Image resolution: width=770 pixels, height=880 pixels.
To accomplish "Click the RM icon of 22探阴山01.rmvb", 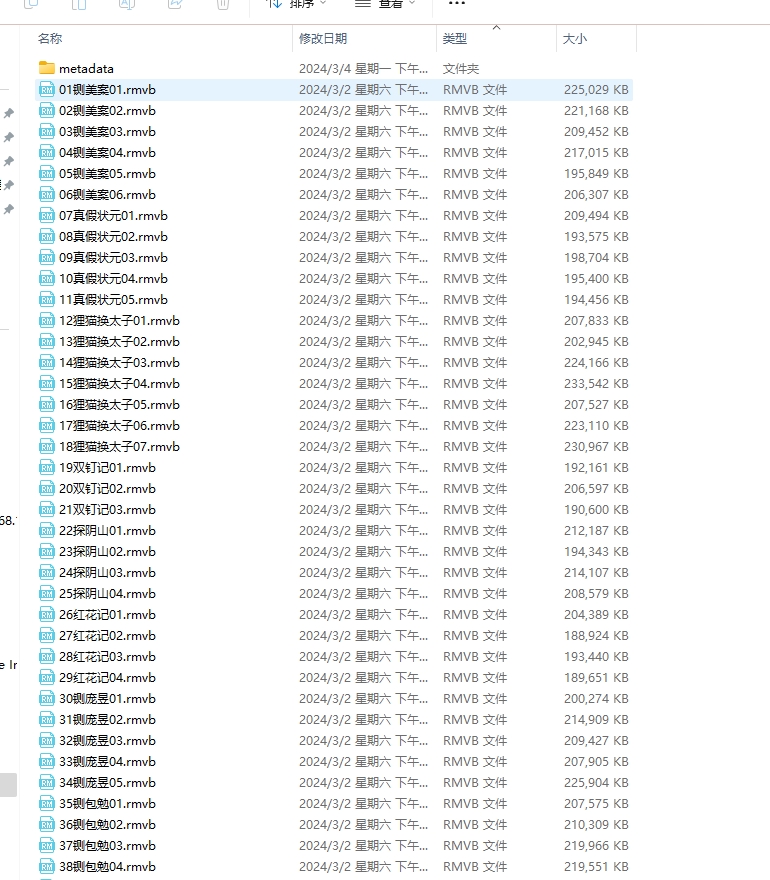I will tap(47, 531).
